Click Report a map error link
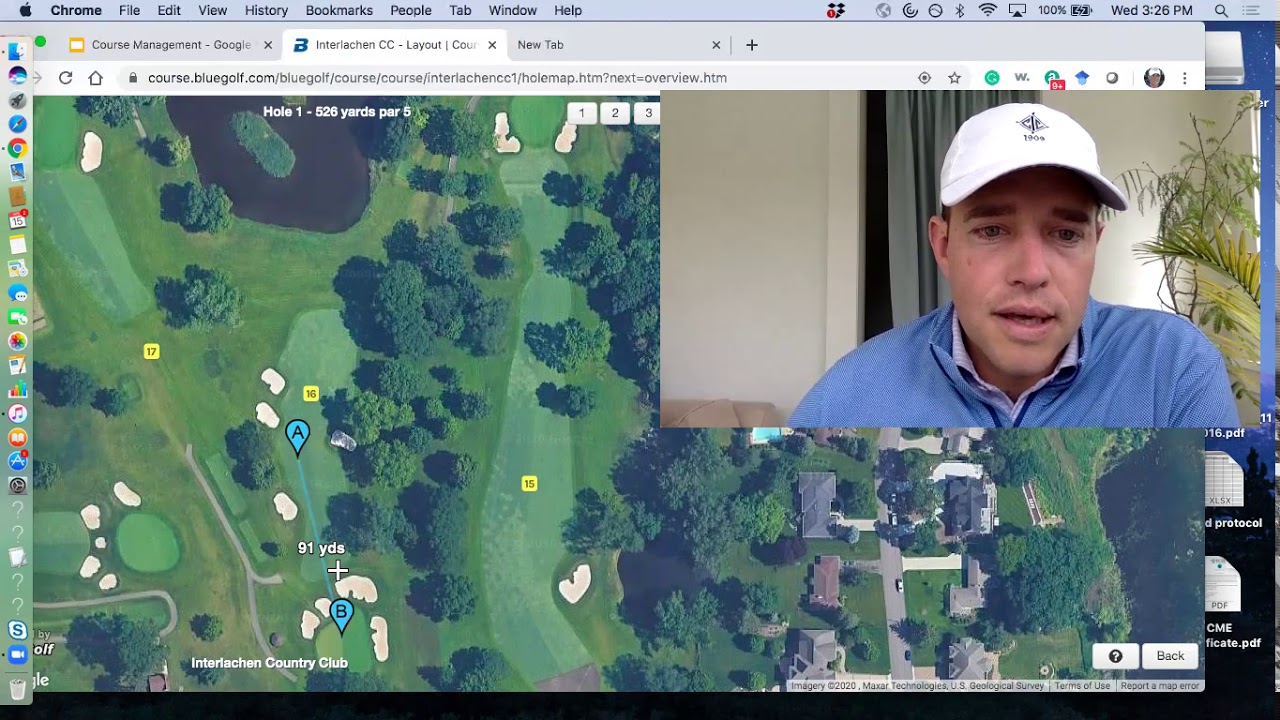The height and width of the screenshot is (720, 1280). 1159,686
